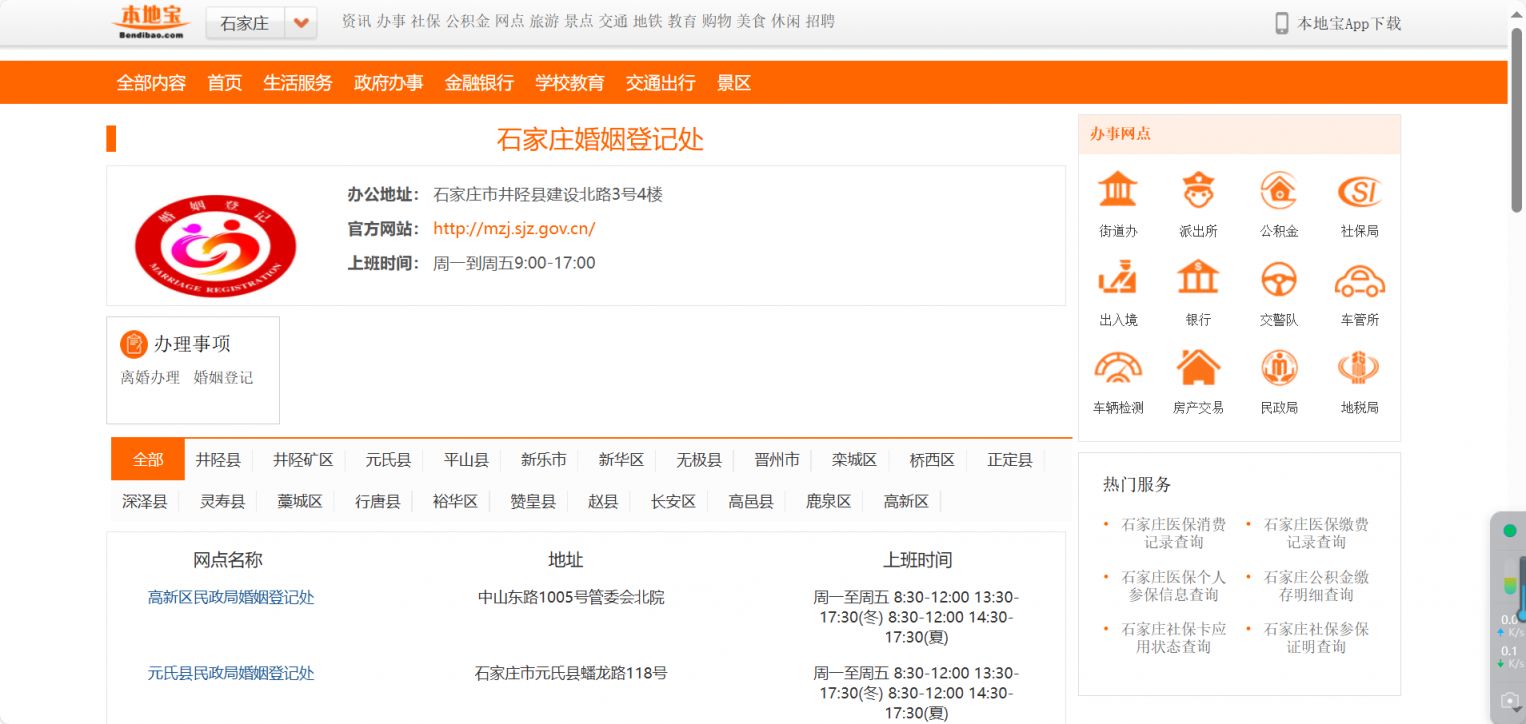Screen dimensions: 1526x724
Task: Select the 公积金 housing fund icon
Action: pos(1279,191)
